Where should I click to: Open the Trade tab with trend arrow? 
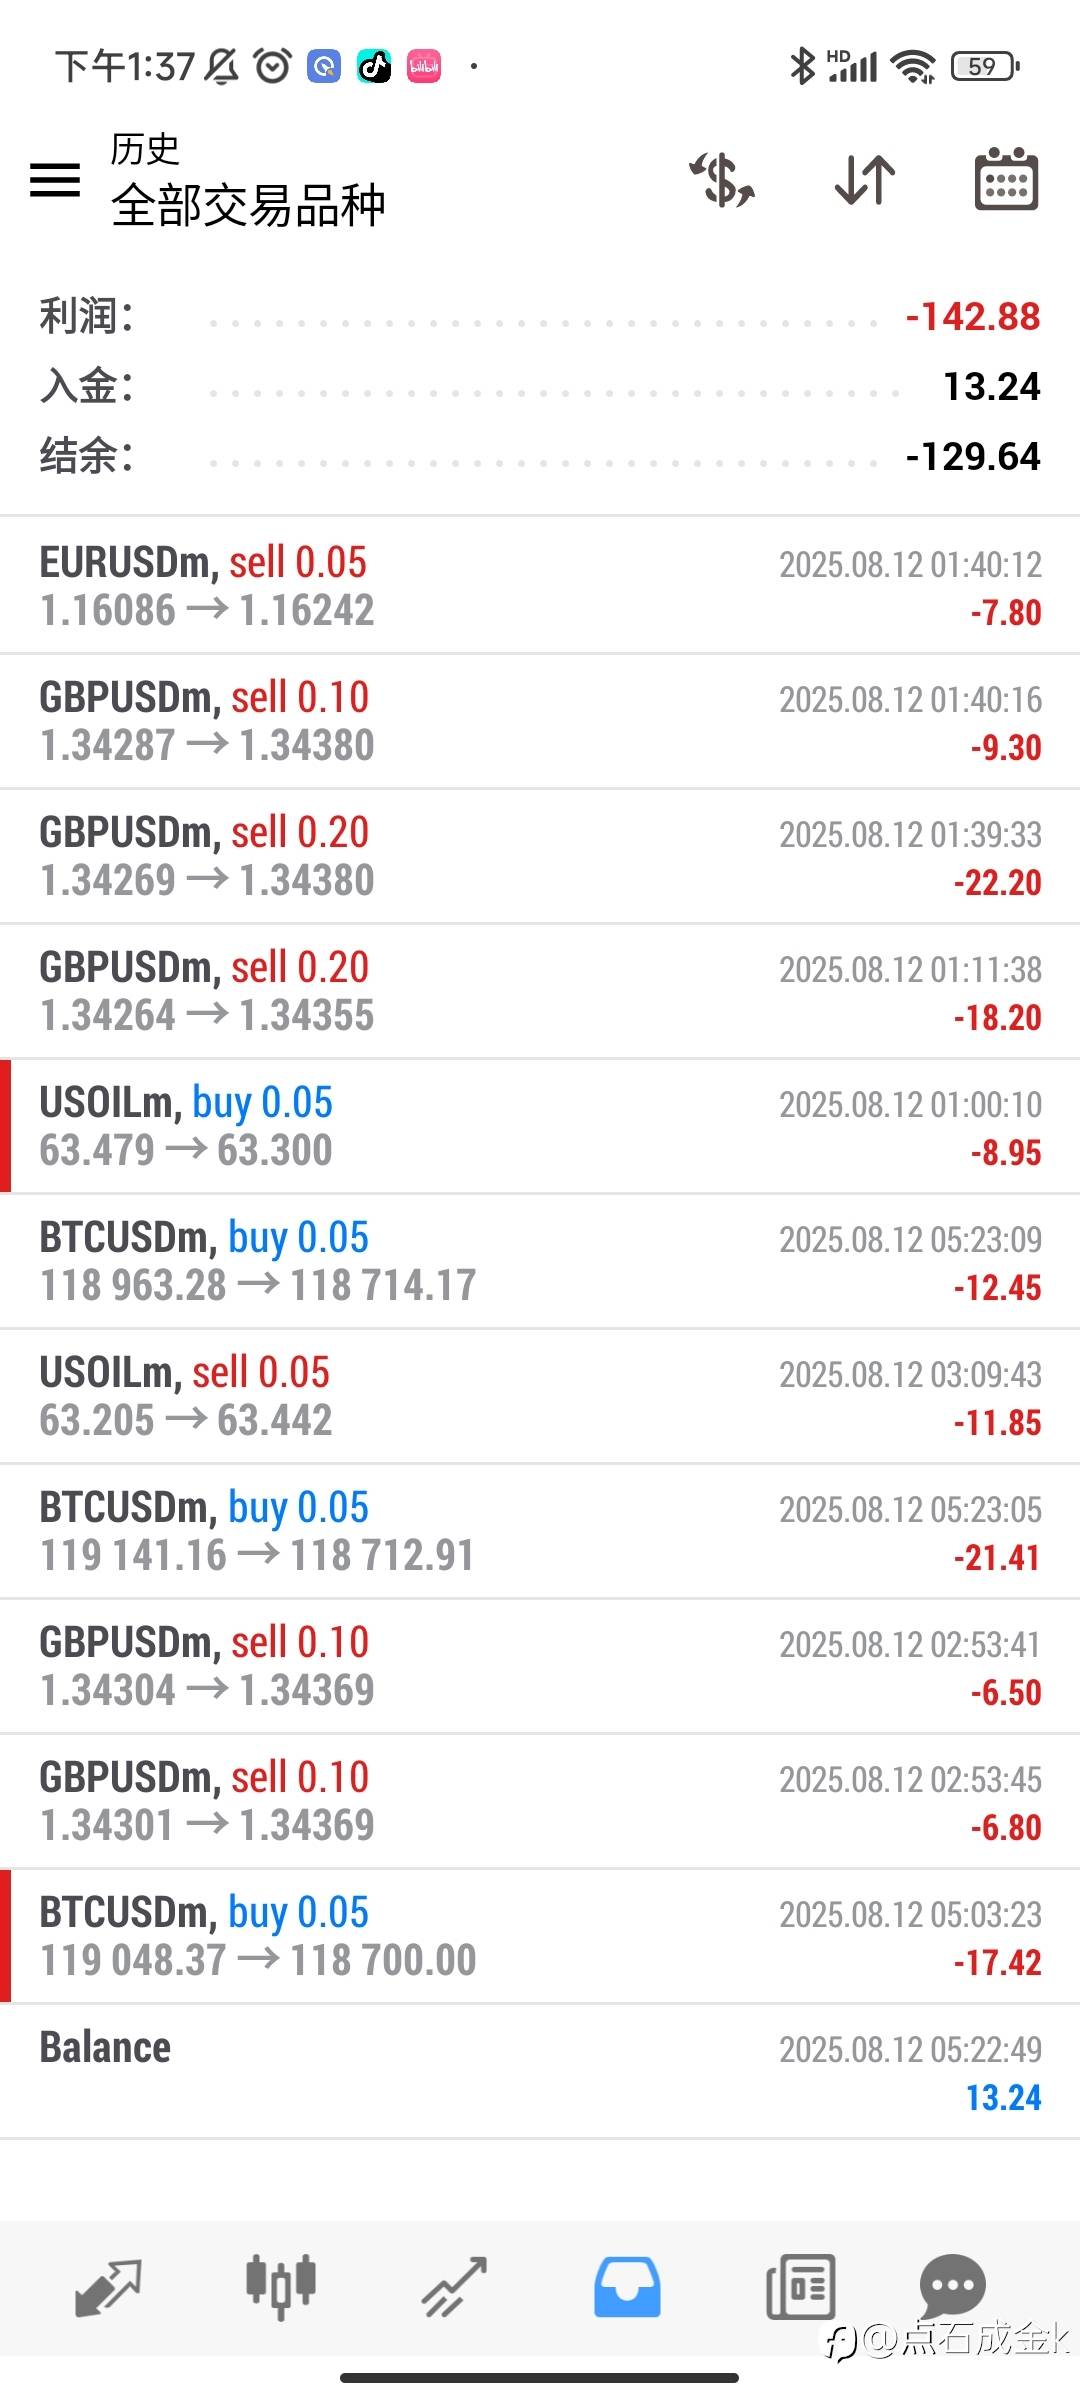coord(454,2288)
